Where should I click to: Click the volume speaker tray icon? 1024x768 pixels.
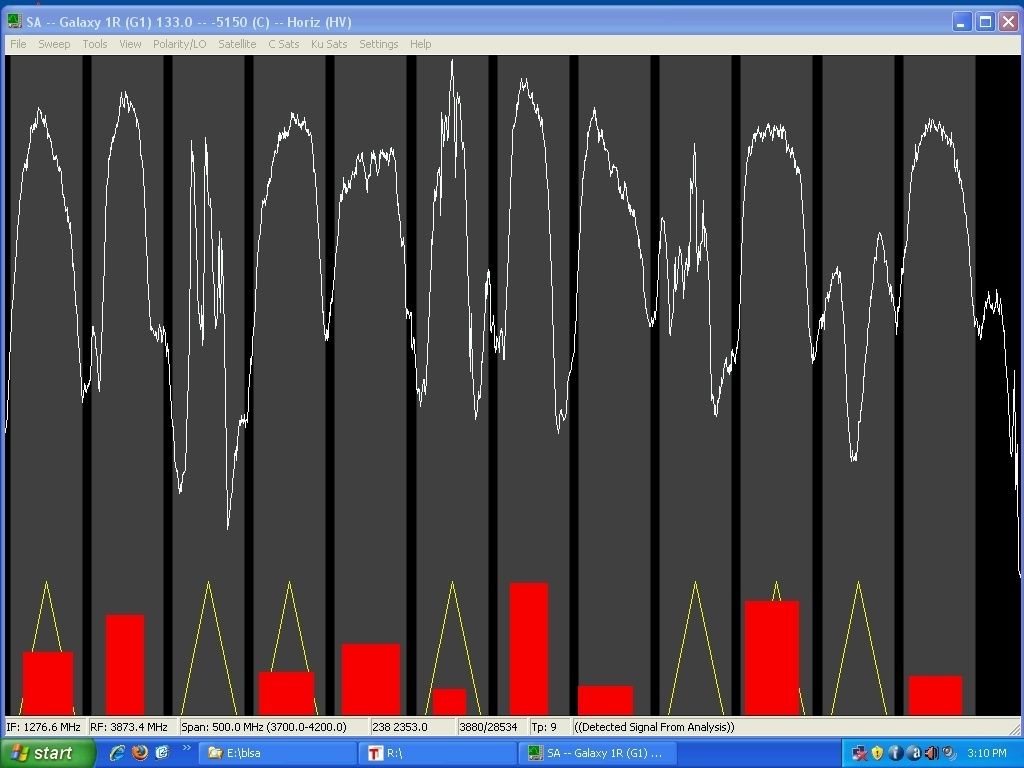click(932, 753)
